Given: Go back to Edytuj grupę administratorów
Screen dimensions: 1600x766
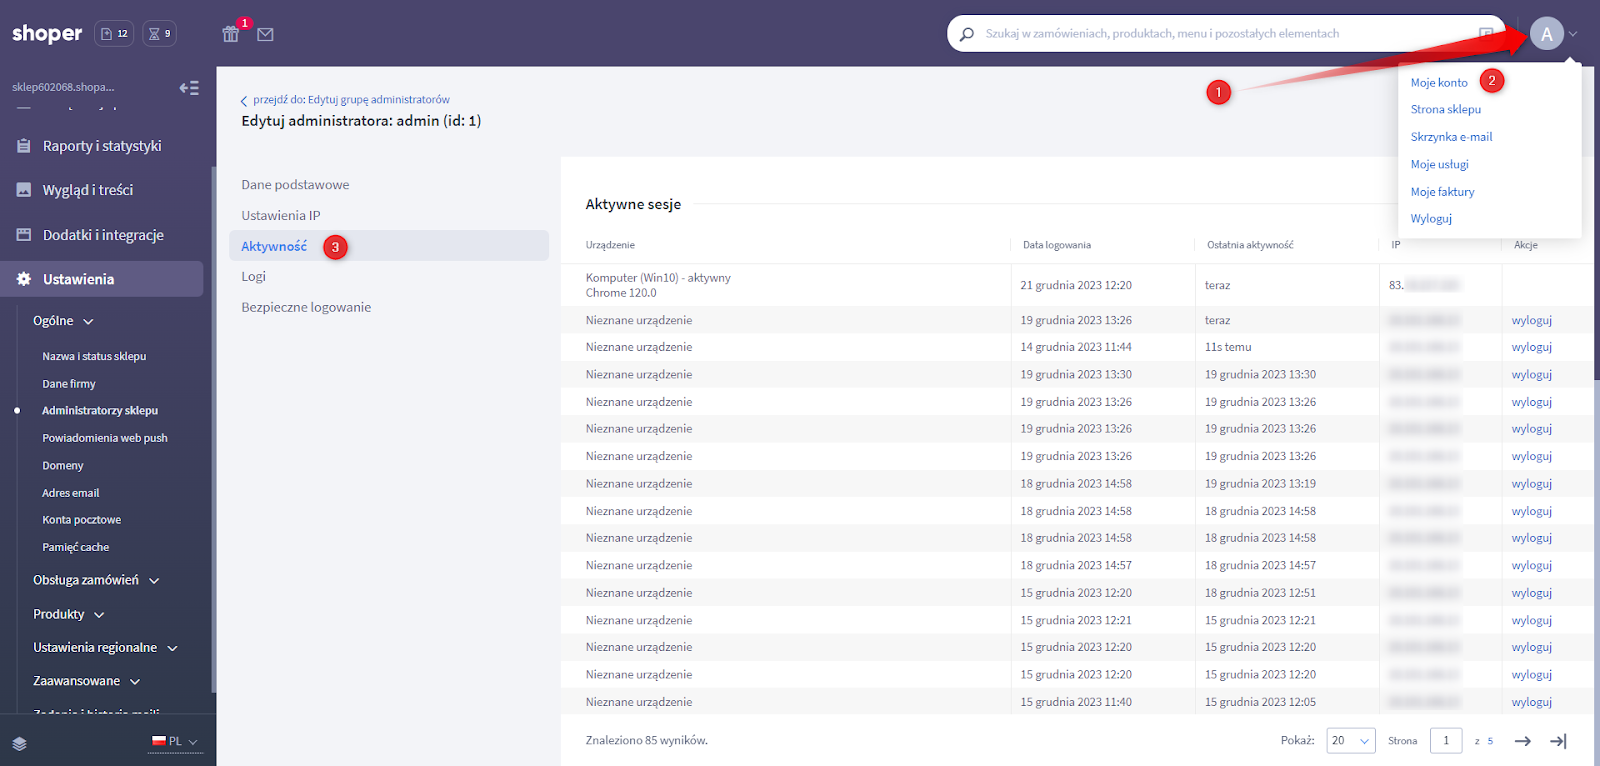Looking at the screenshot, I should pyautogui.click(x=351, y=100).
